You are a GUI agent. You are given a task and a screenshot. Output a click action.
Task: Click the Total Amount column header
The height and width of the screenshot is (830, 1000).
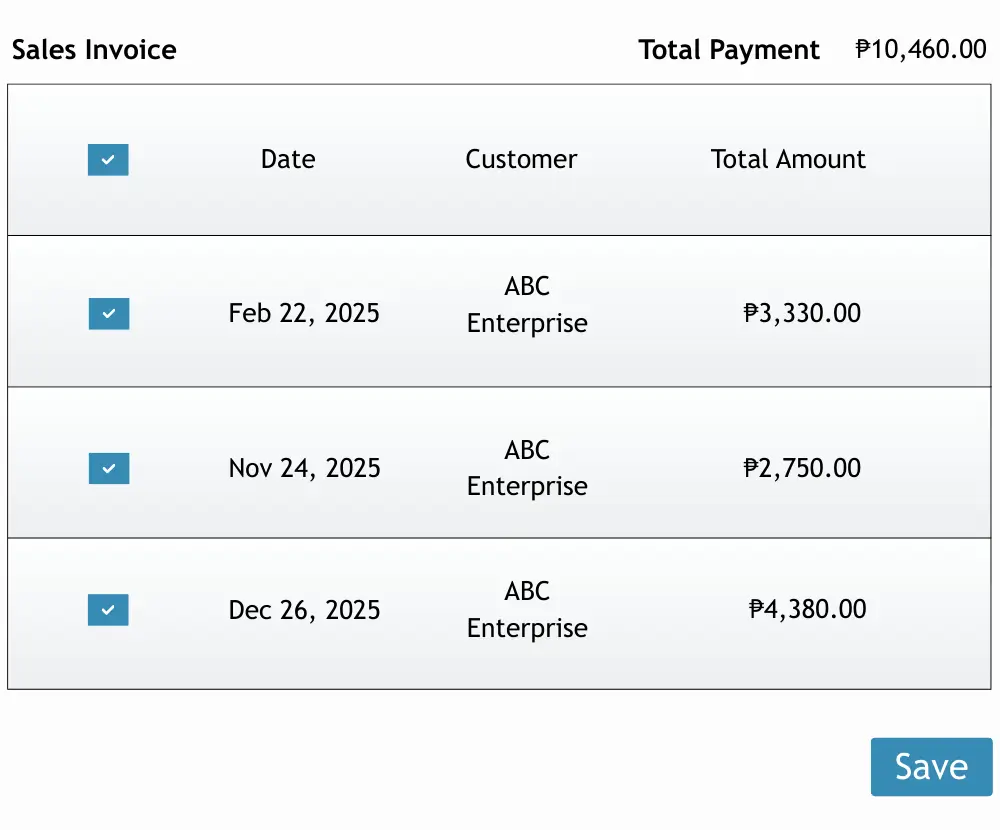[788, 160]
